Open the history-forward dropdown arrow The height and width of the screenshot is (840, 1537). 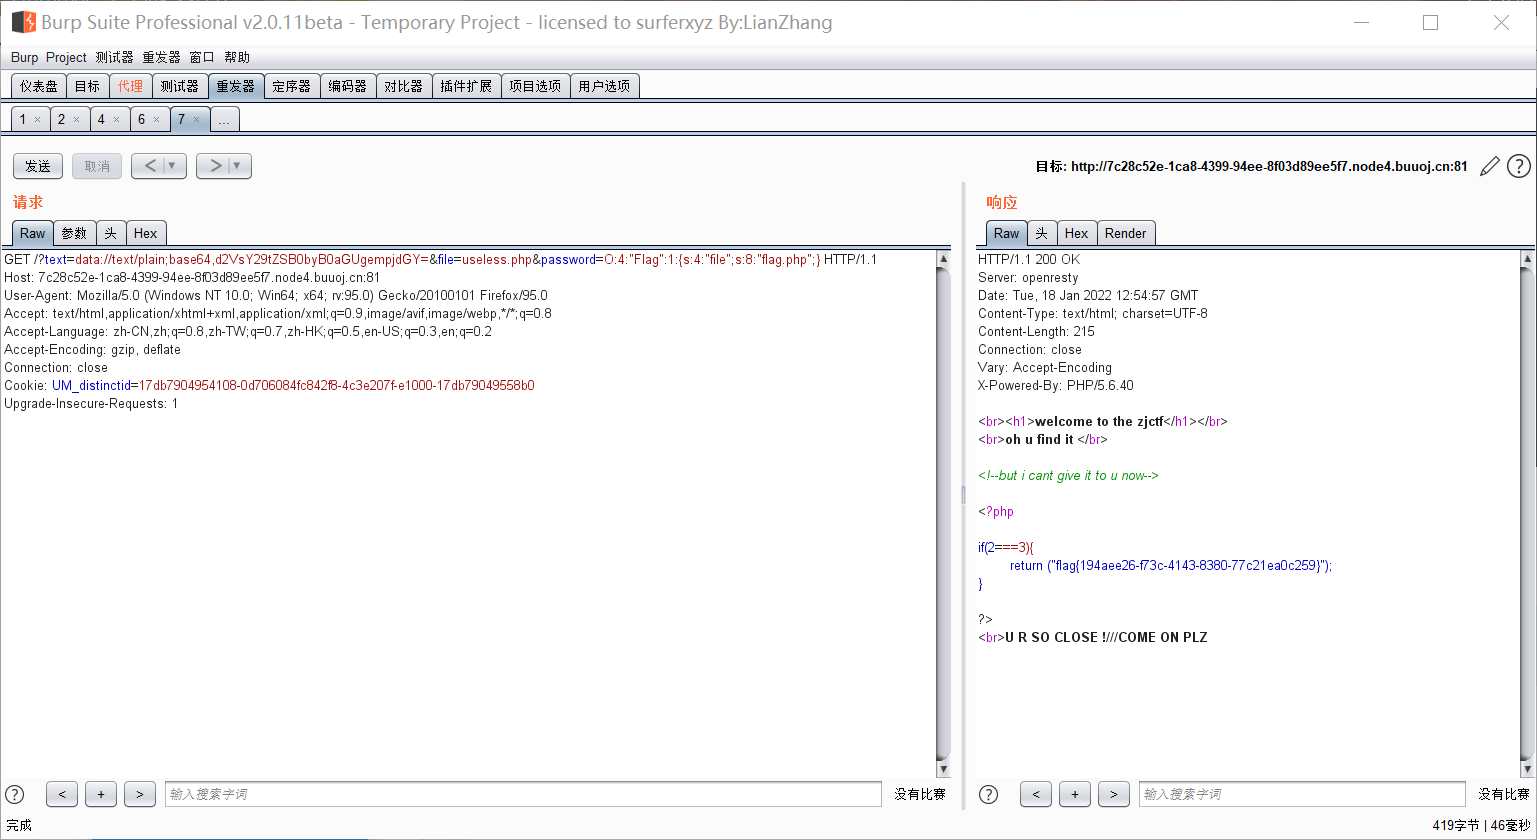point(237,166)
